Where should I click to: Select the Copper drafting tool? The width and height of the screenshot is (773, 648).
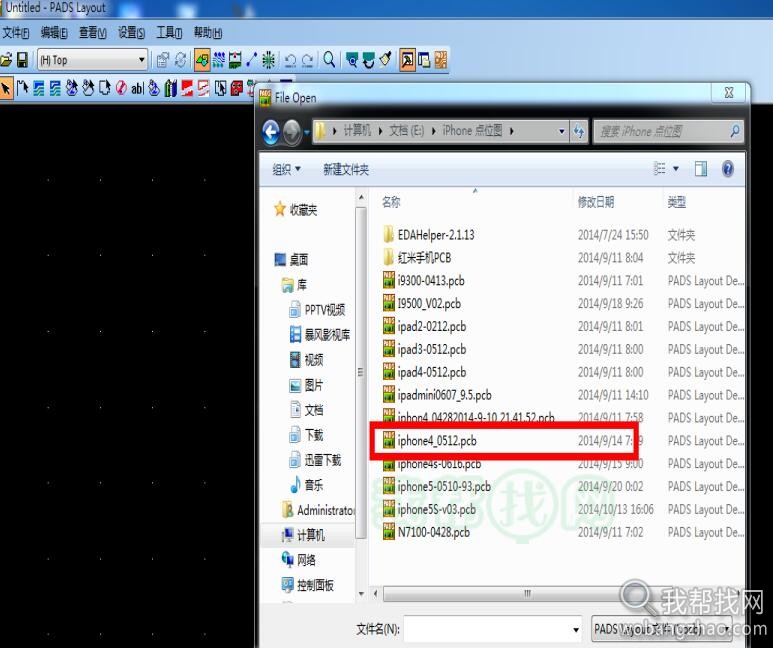click(39, 88)
